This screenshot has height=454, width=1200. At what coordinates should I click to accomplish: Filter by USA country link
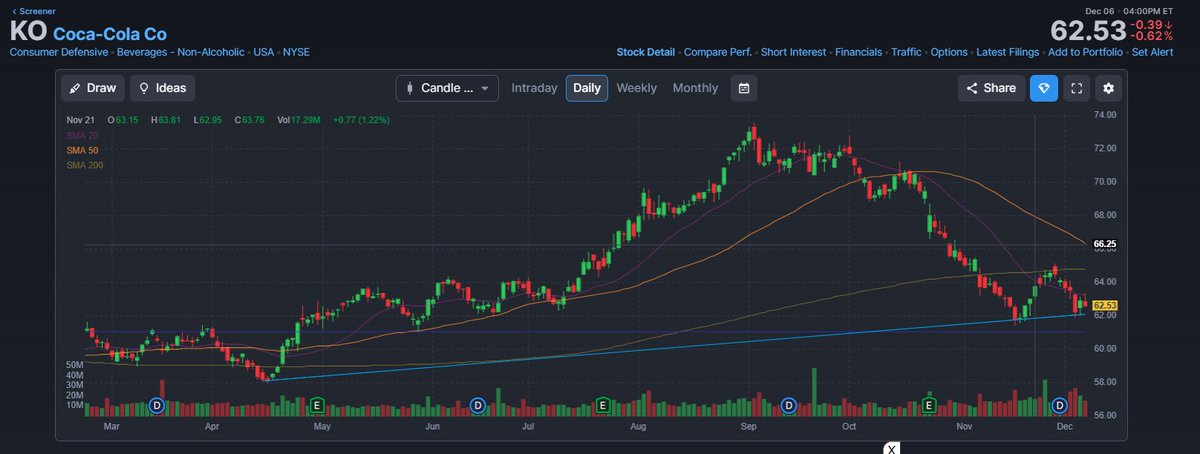pos(264,51)
